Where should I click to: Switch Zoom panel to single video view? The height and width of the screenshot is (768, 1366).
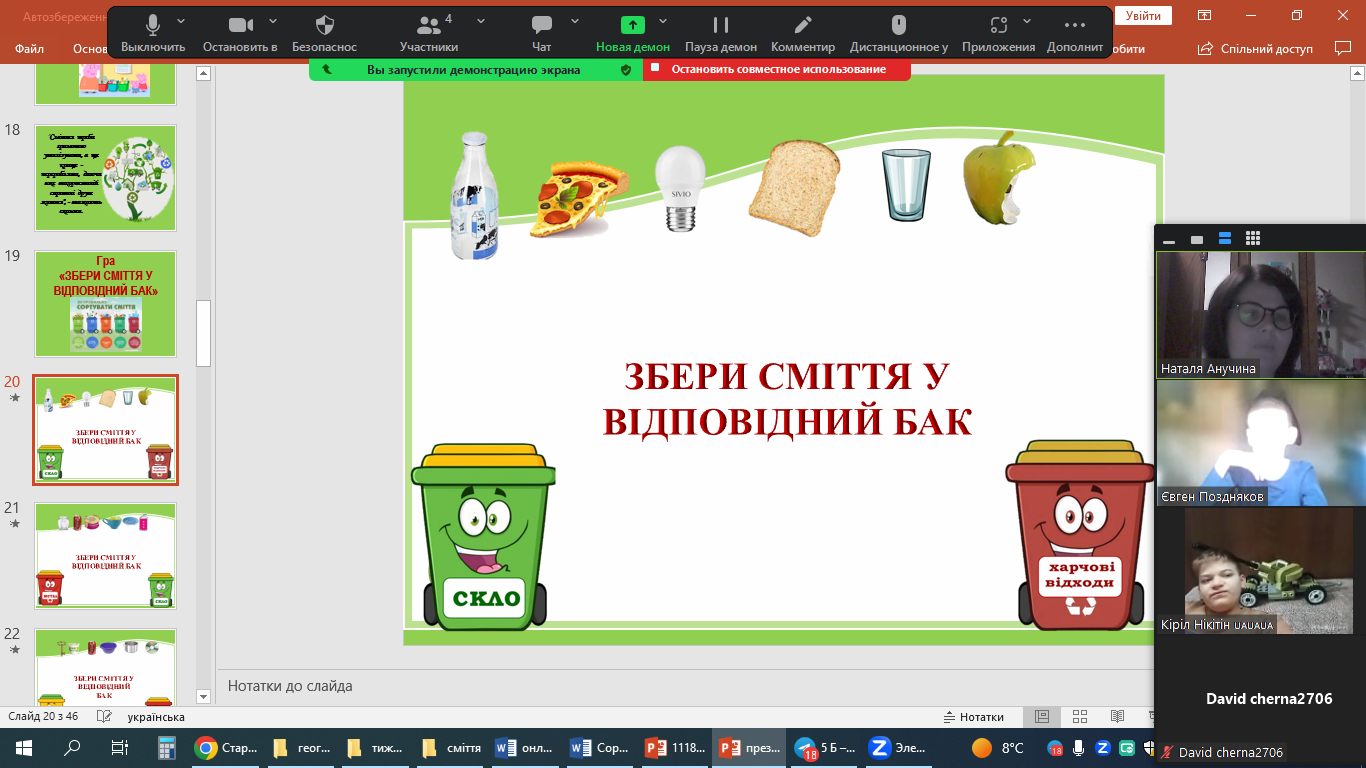coord(1197,240)
